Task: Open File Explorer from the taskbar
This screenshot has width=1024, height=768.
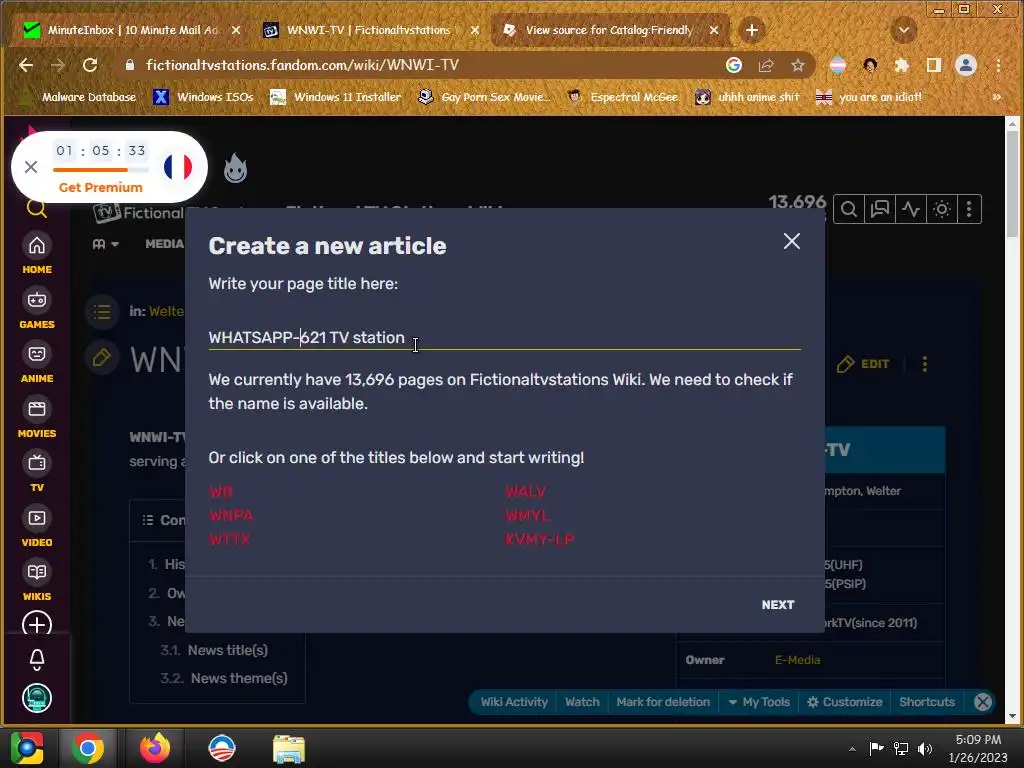Action: (x=289, y=749)
